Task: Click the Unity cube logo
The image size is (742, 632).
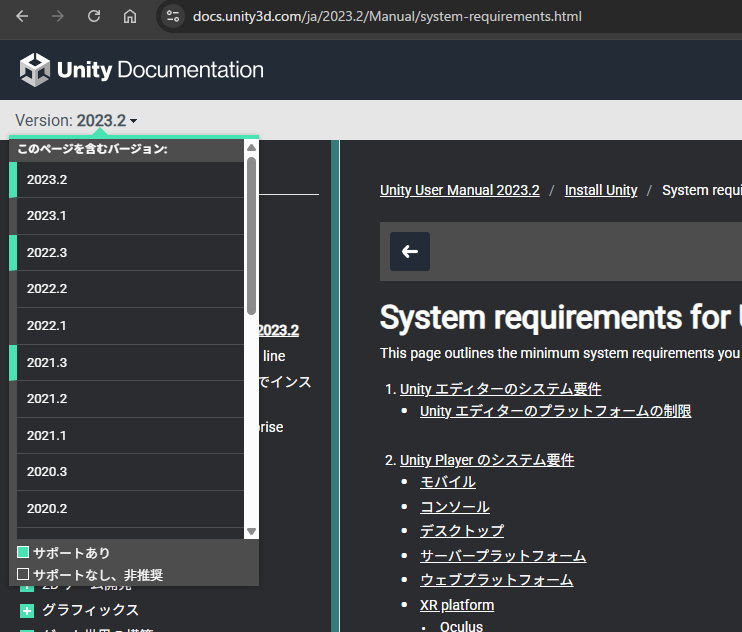Action: 35,70
